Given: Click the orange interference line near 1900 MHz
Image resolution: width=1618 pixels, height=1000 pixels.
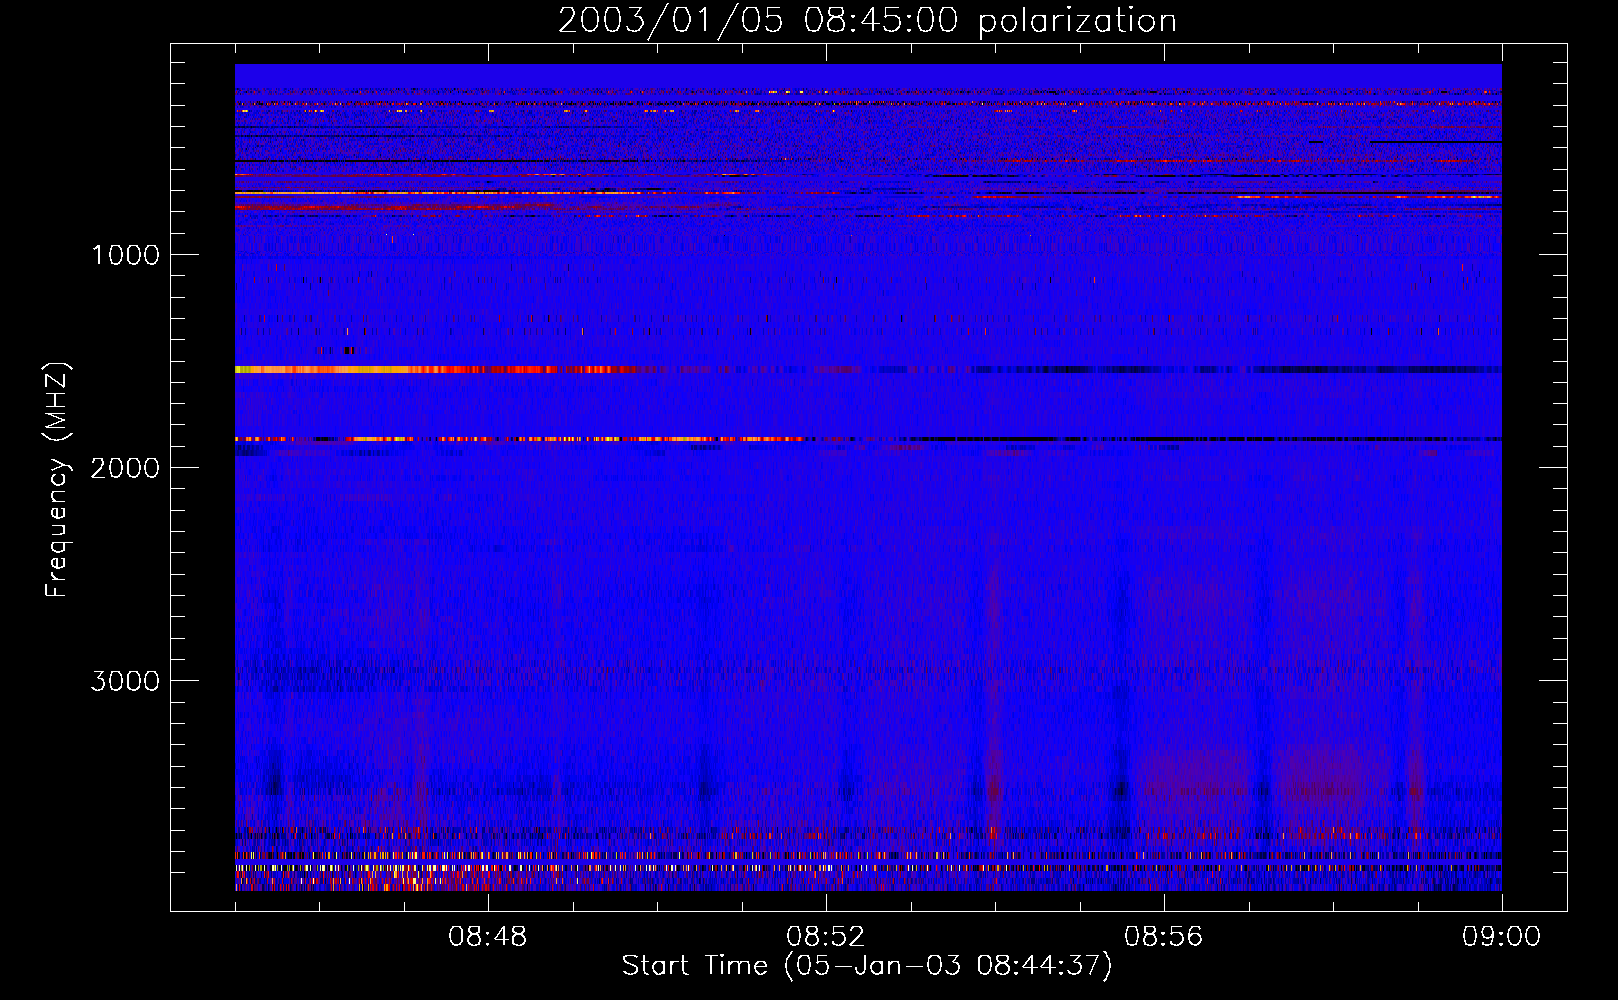Looking at the screenshot, I should (x=520, y=439).
